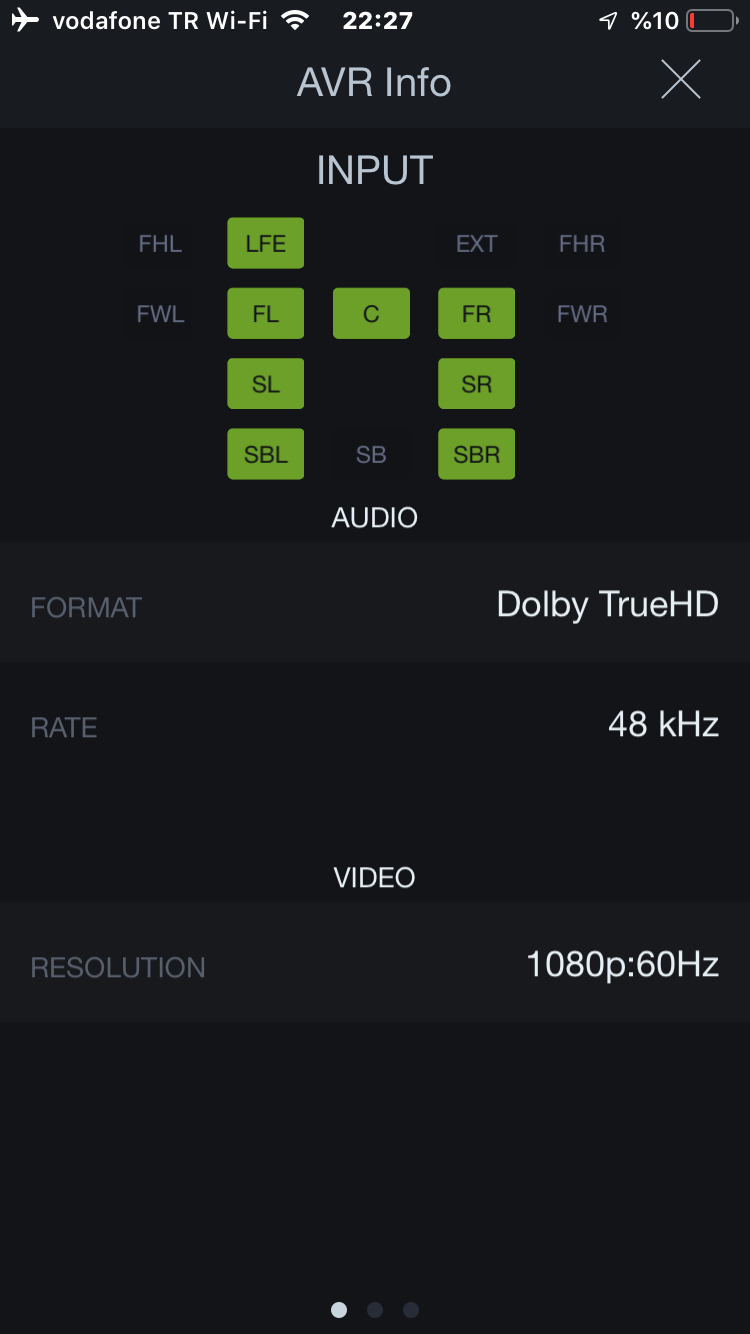The height and width of the screenshot is (1334, 750).
Task: Tap the inactive FWR channel indicator
Action: click(x=582, y=314)
